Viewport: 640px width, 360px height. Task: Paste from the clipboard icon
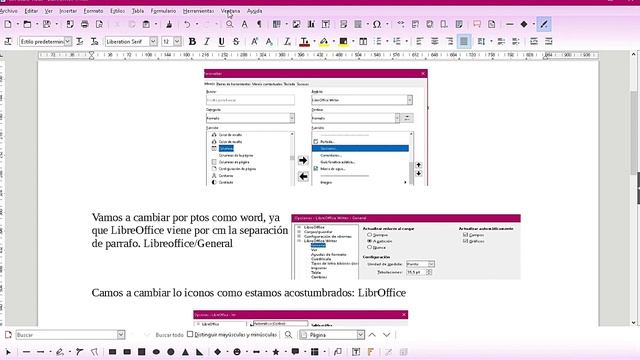tap(146, 24)
